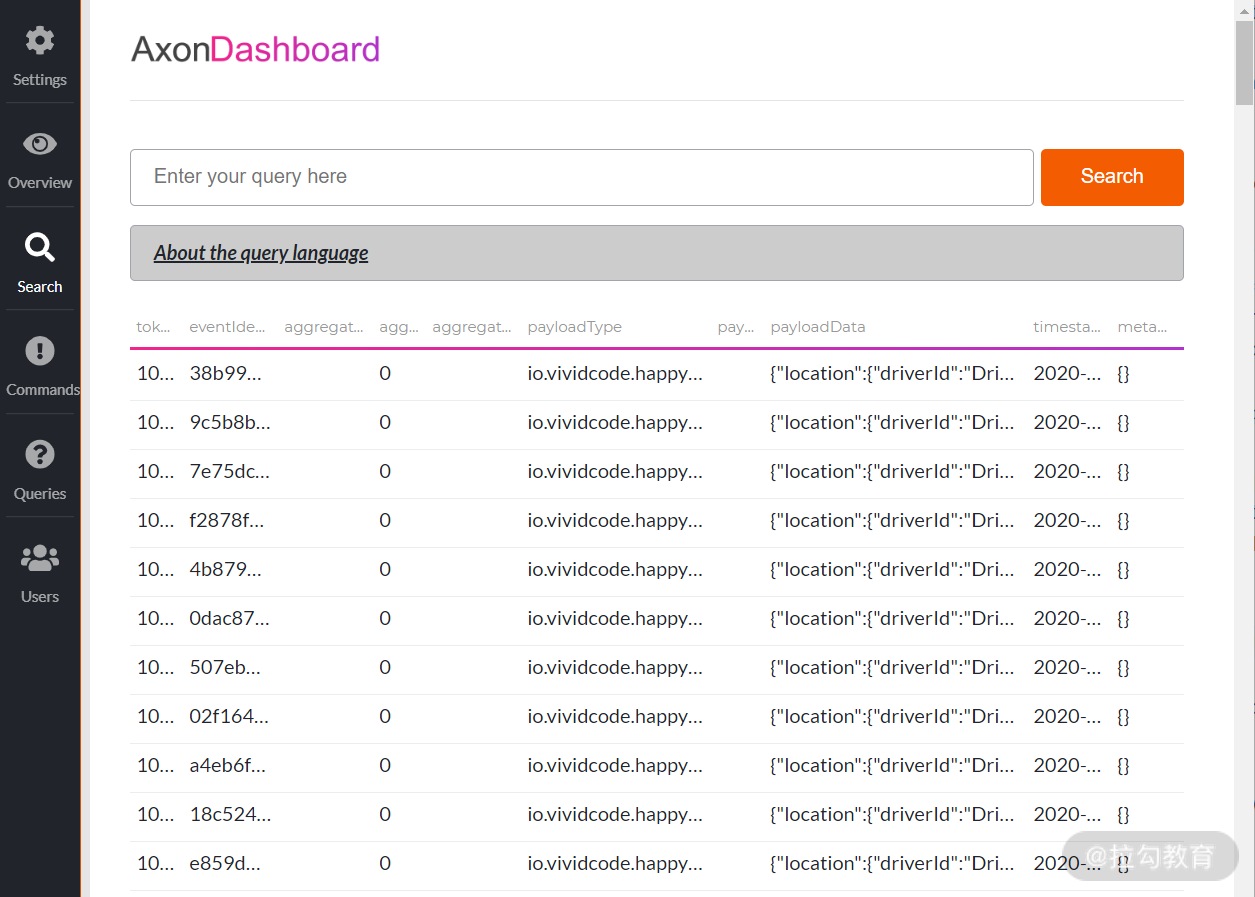Click the eventIde... column header
Screen dimensions: 1255x897
point(228,327)
